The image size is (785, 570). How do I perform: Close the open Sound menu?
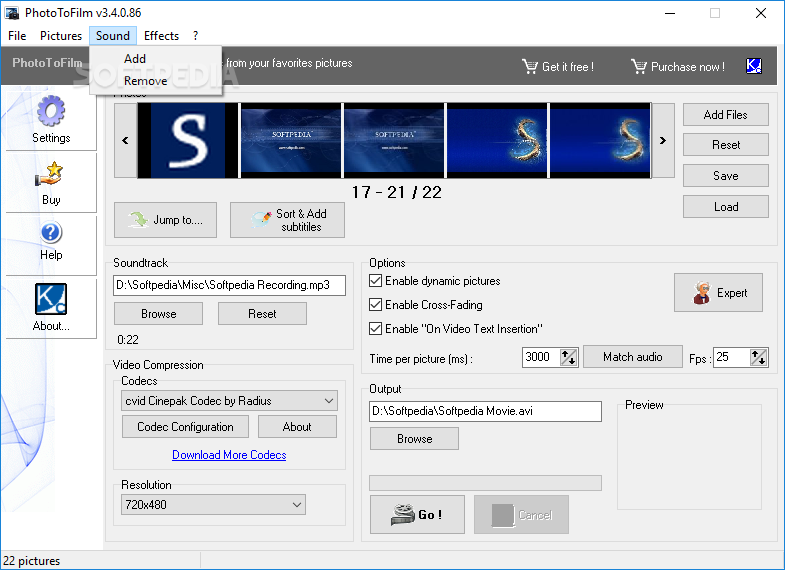click(113, 36)
